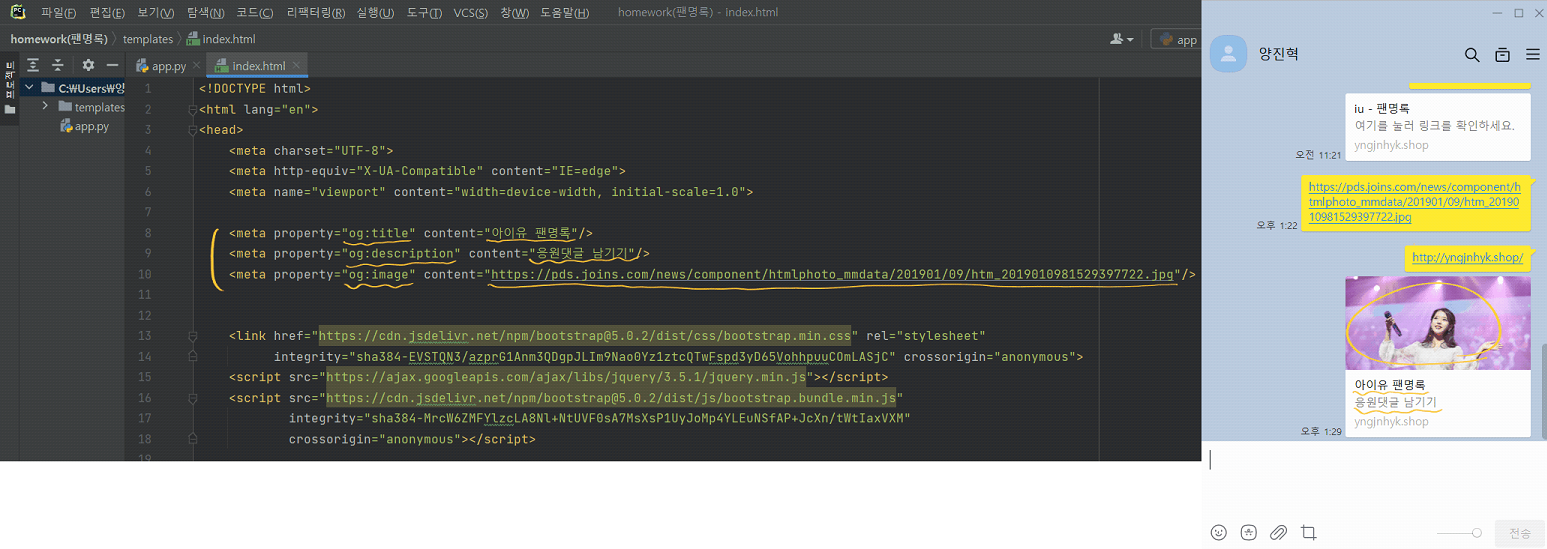Open emoji picker in chat
This screenshot has width=1547, height=549.
coord(1218,533)
